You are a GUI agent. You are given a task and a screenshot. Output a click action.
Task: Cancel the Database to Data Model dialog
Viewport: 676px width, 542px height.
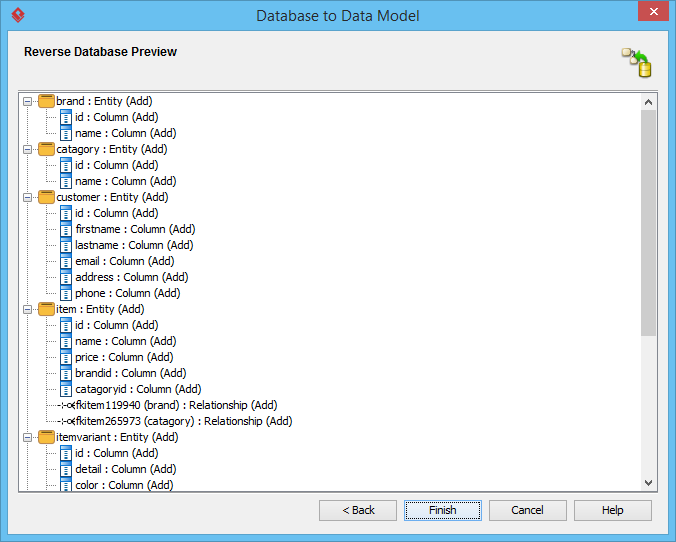pos(528,511)
